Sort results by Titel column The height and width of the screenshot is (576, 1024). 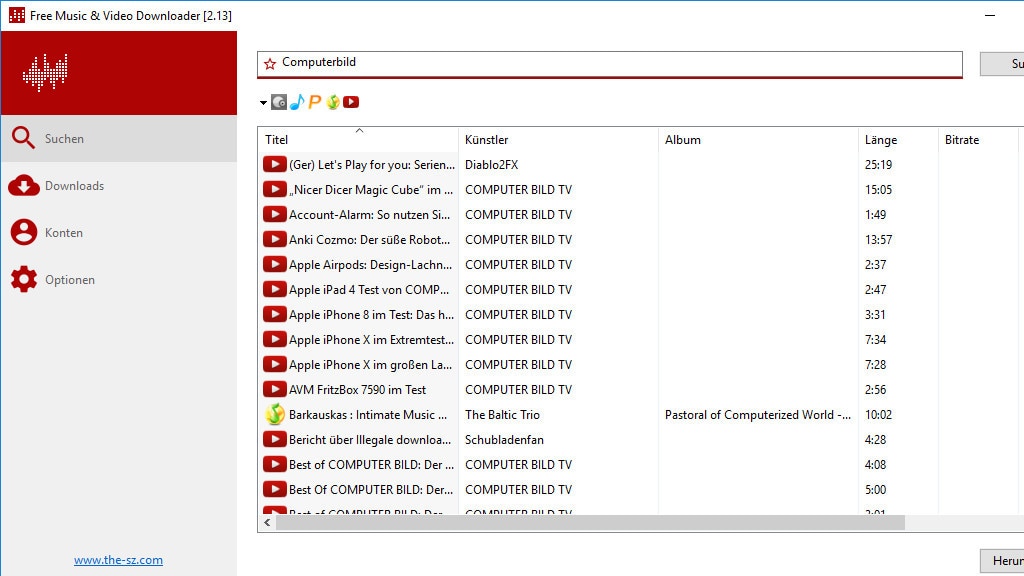pos(358,140)
